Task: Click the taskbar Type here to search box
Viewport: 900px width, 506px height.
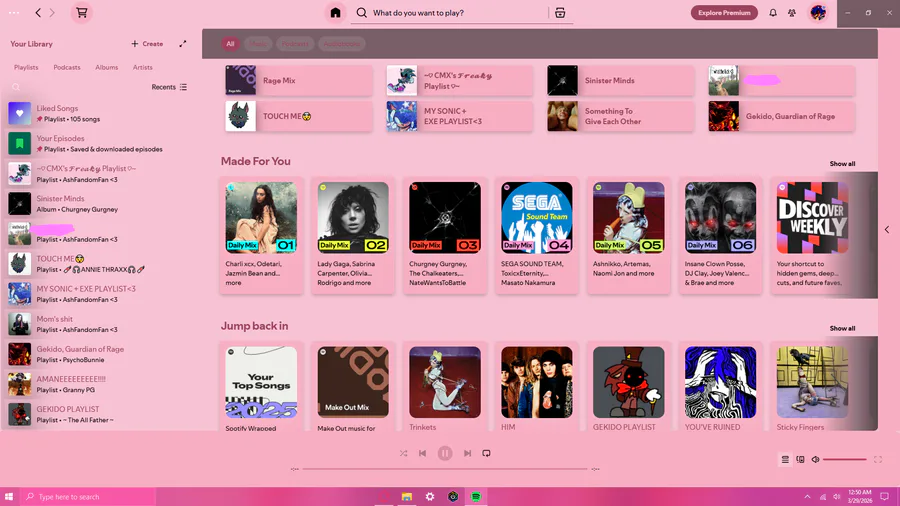Action: click(x=88, y=497)
